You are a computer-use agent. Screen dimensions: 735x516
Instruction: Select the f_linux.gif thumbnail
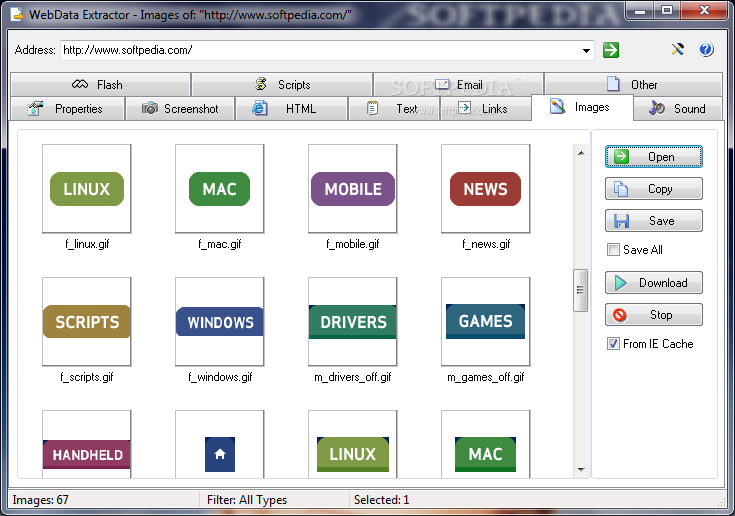click(87, 188)
